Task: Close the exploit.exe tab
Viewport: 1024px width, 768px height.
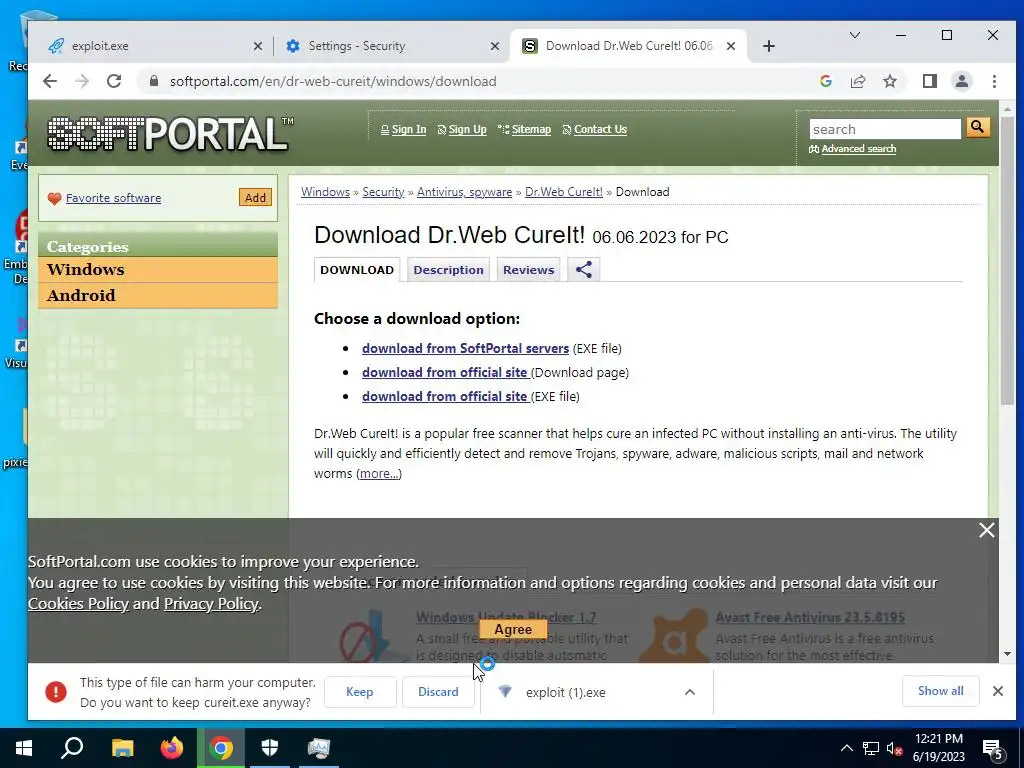Action: point(257,46)
